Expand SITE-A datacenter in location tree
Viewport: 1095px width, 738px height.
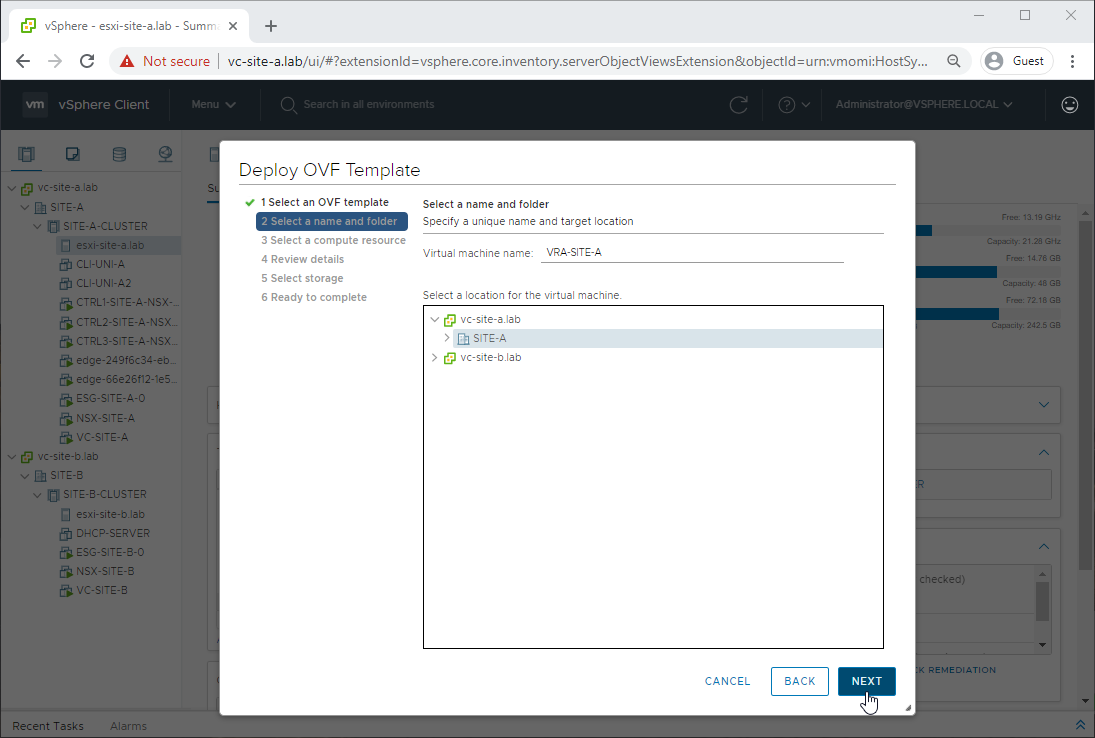(447, 338)
